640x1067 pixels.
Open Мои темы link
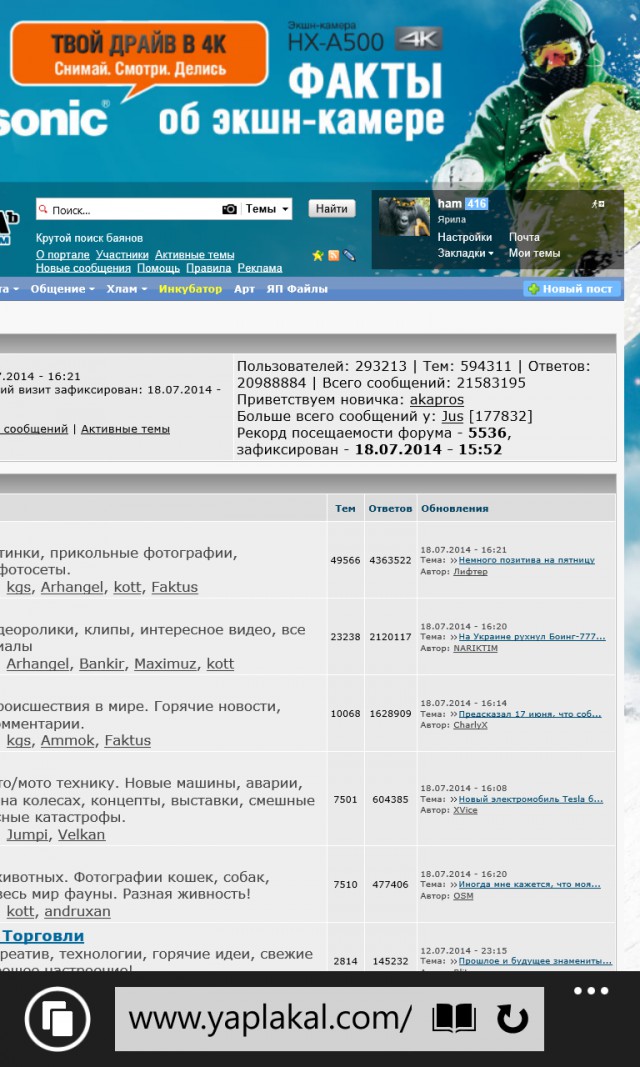pos(535,253)
